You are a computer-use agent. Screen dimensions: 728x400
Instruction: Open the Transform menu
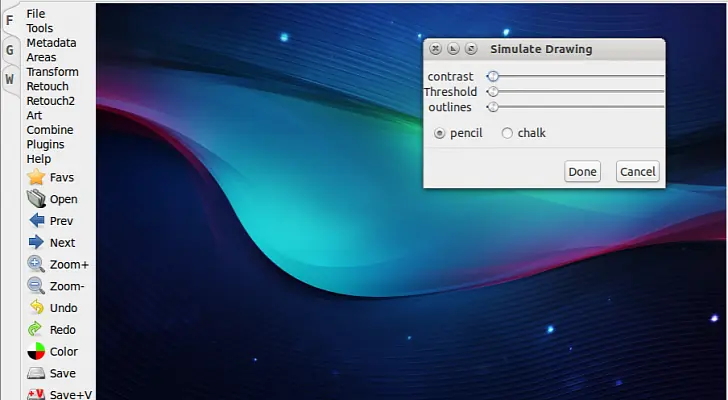52,72
